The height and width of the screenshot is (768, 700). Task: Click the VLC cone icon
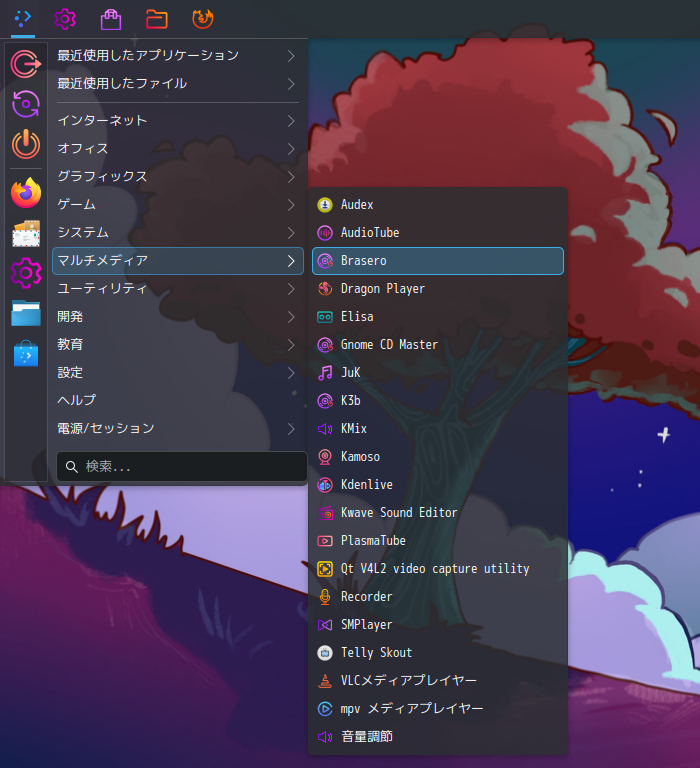tap(325, 681)
